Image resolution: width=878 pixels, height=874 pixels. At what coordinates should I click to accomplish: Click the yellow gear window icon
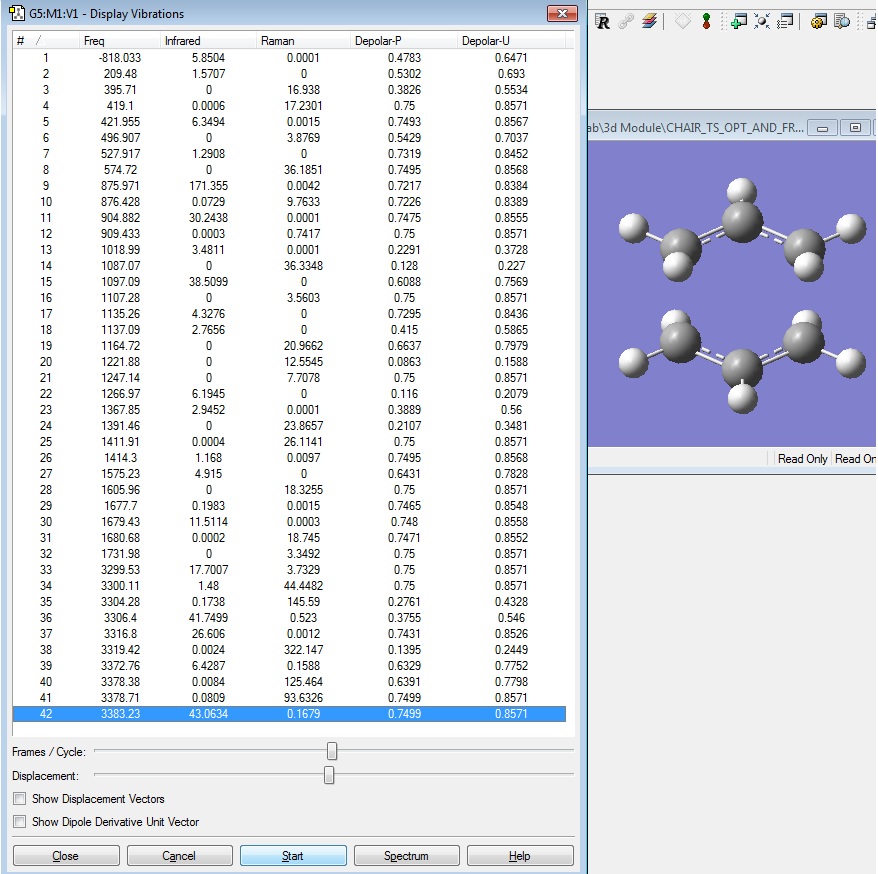818,21
